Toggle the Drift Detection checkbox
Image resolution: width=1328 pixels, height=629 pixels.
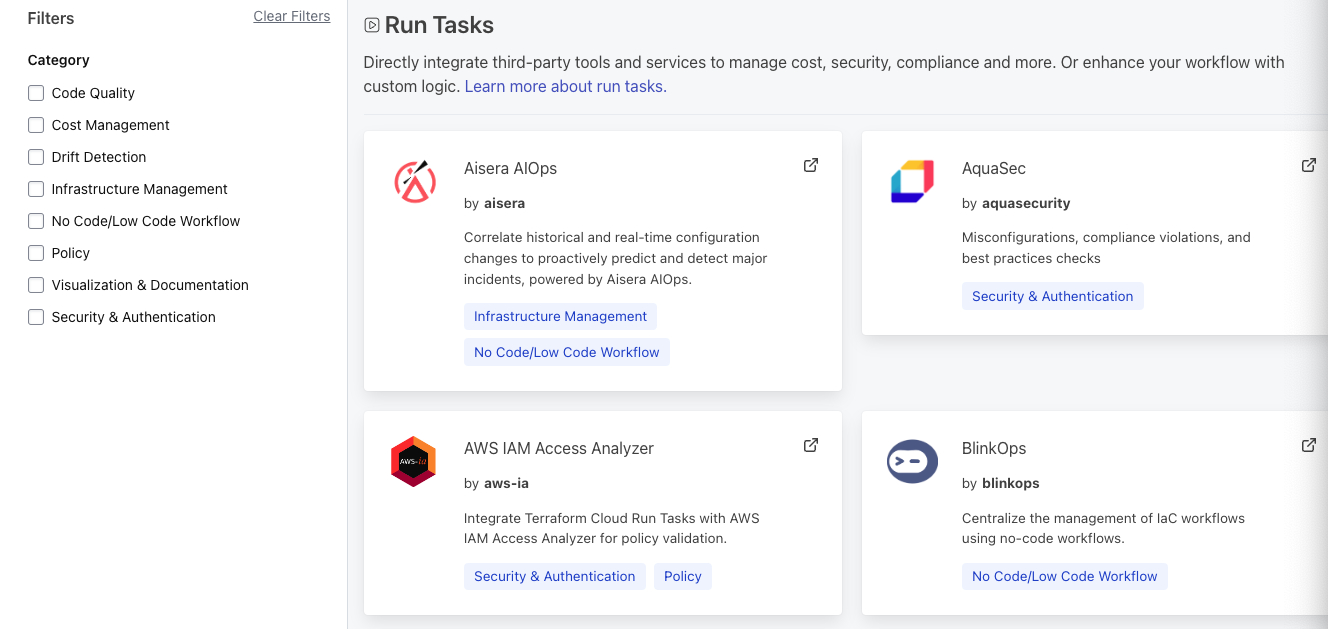pos(36,157)
